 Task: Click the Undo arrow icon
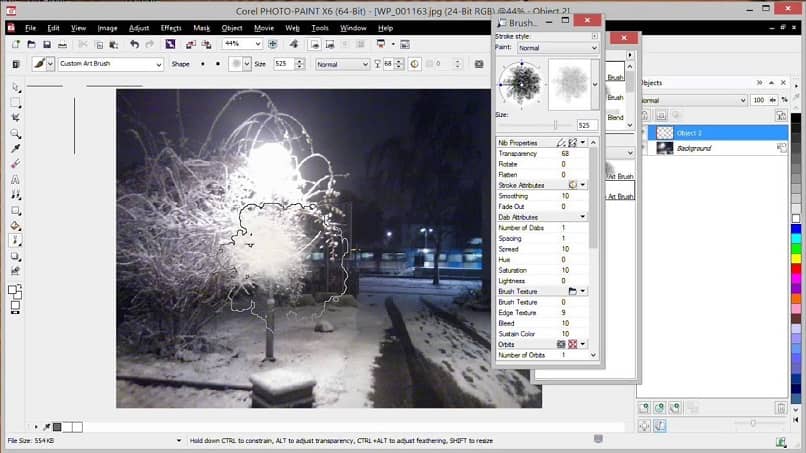point(134,45)
